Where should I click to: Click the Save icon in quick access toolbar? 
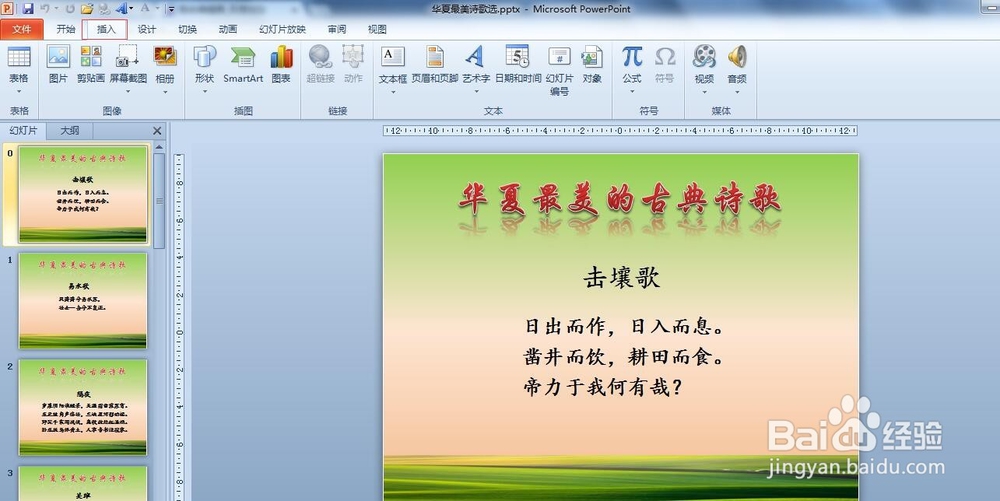(x=27, y=9)
